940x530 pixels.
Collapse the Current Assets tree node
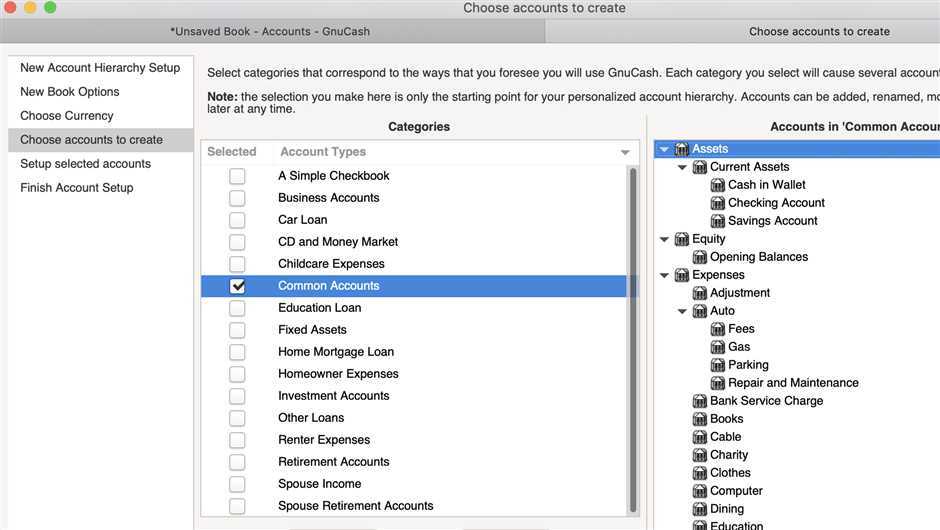click(x=682, y=167)
